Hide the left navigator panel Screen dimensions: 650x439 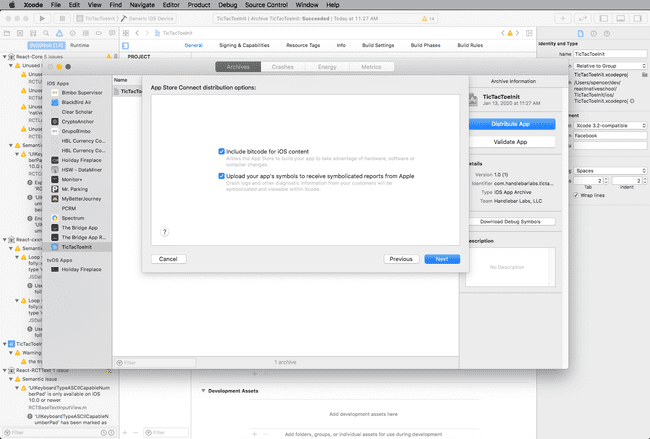click(x=604, y=18)
